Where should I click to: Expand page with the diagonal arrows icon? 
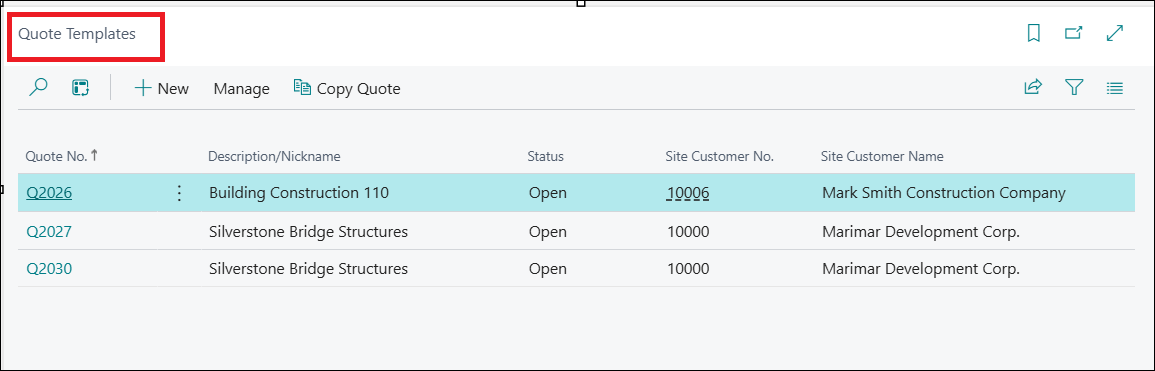tap(1115, 33)
